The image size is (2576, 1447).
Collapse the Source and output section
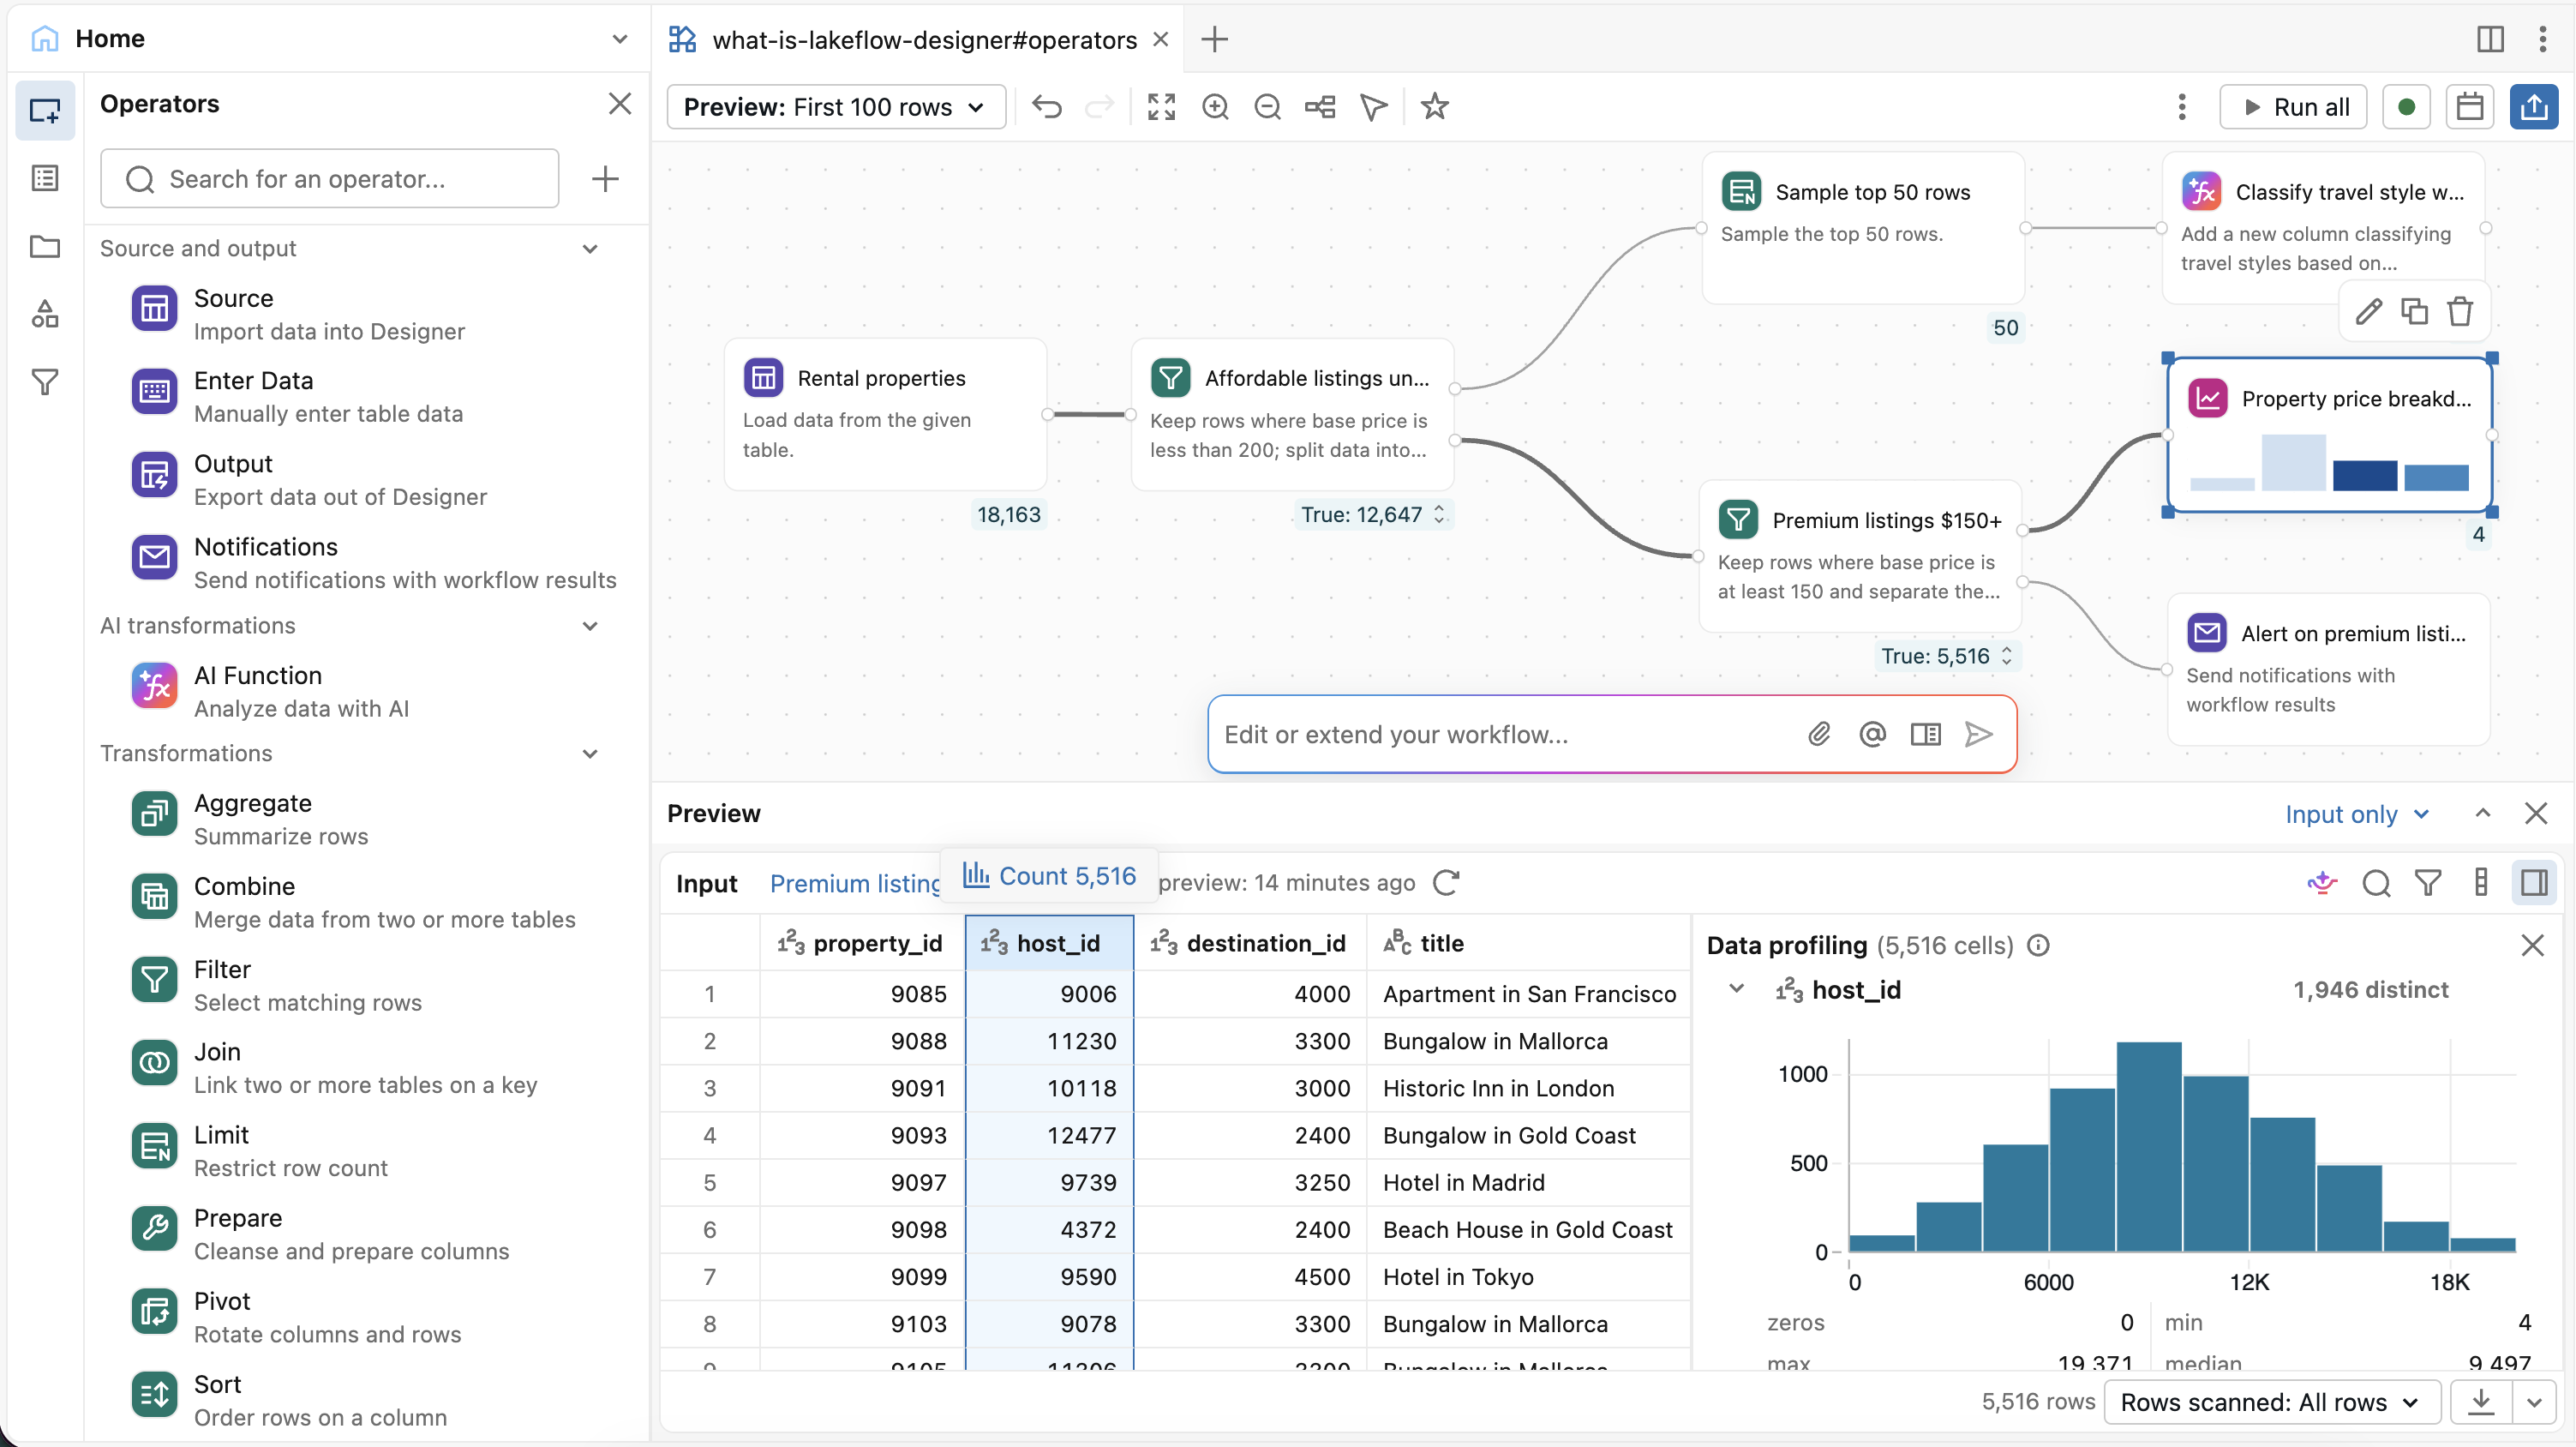coord(590,248)
